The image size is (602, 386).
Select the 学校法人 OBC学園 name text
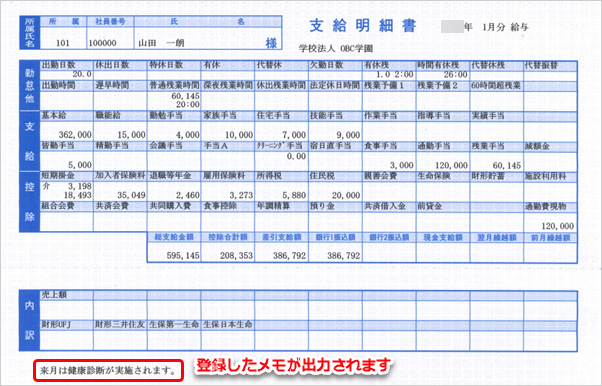pos(336,49)
